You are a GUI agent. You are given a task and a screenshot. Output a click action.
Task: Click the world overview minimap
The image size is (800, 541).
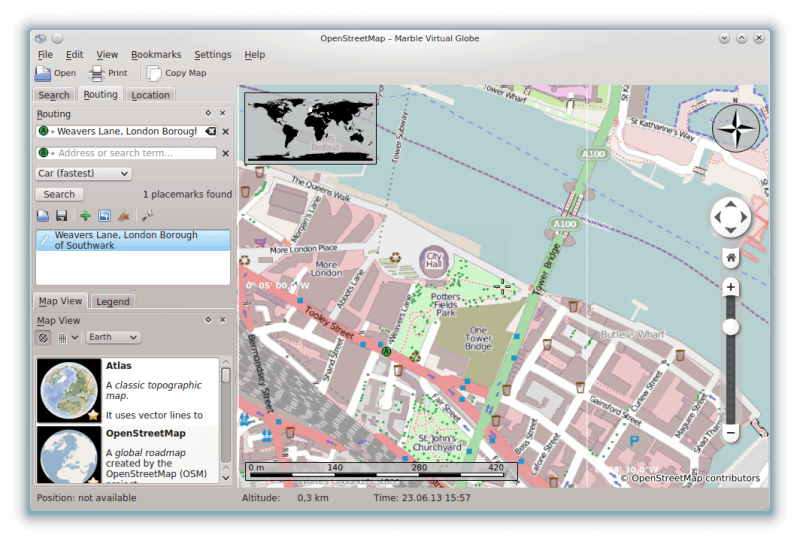point(310,129)
